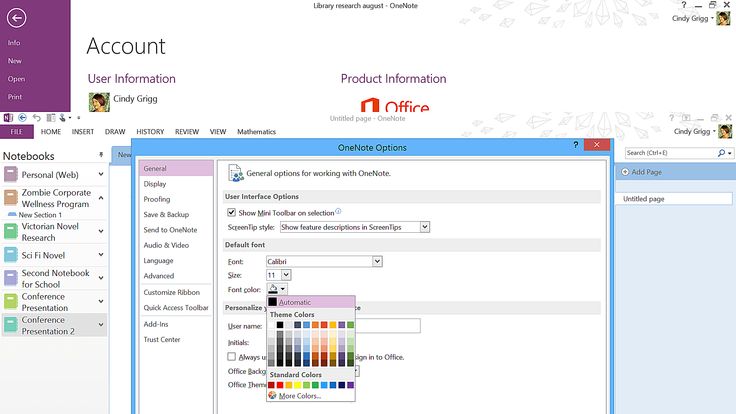Open the FILE tab
The height and width of the screenshot is (414, 736).
click(16, 132)
